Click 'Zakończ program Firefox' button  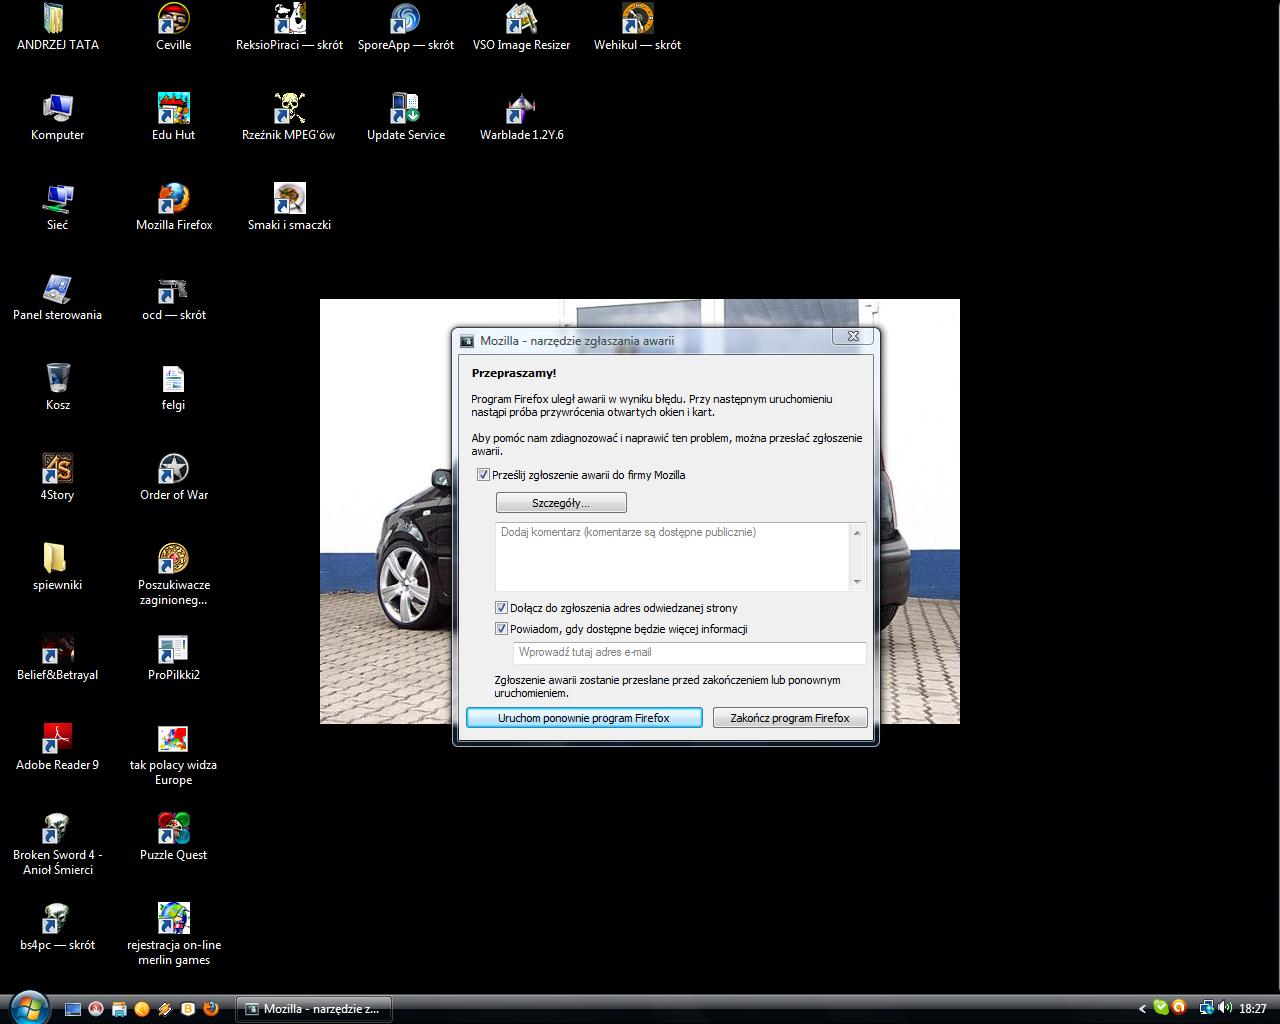[x=790, y=718]
